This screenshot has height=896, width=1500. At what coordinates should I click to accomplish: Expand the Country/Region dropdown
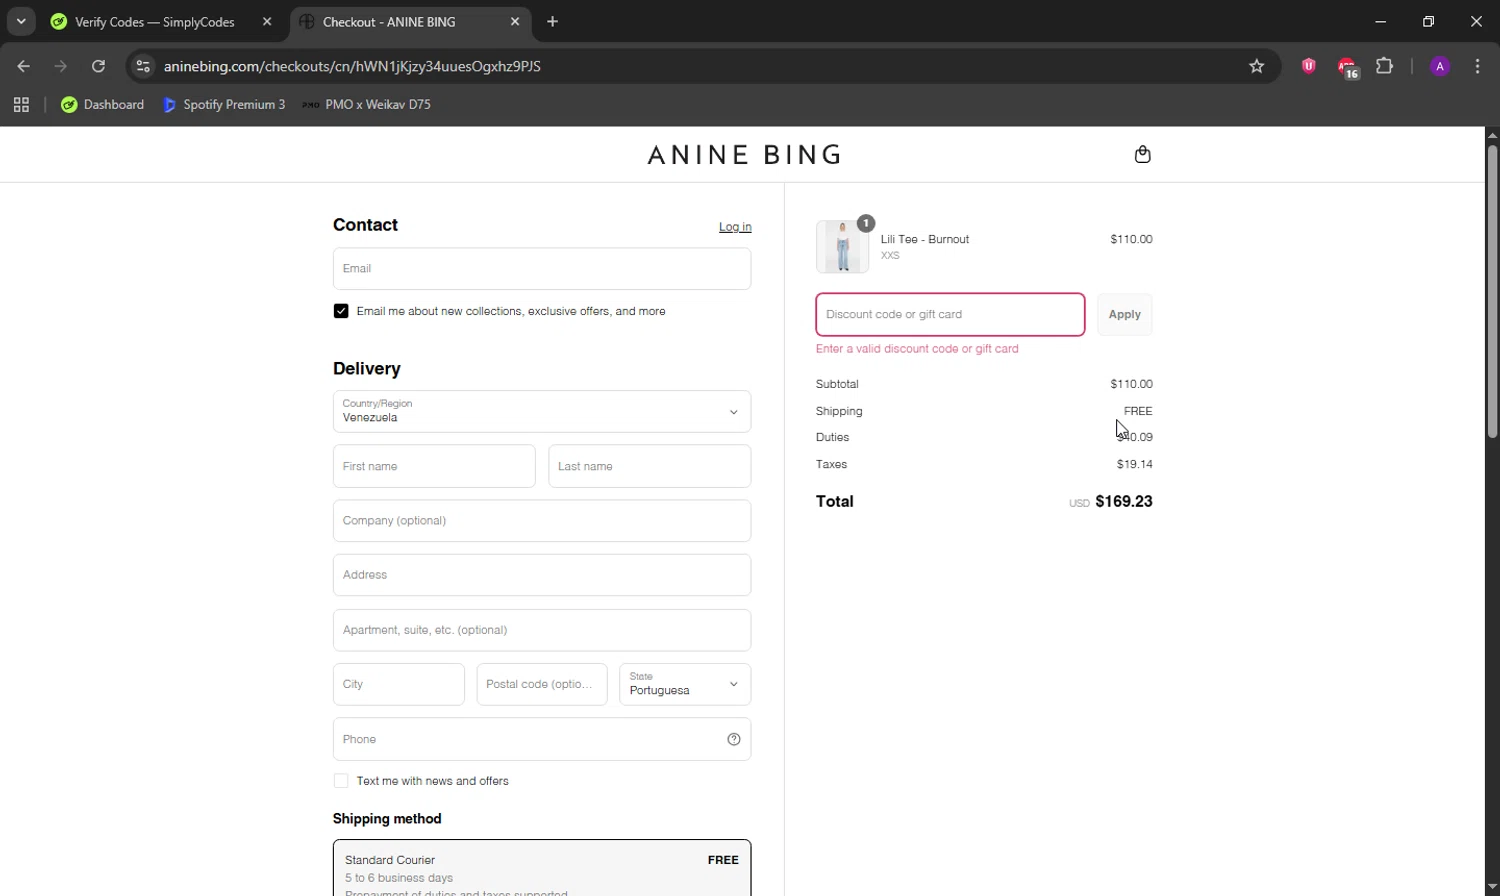542,411
